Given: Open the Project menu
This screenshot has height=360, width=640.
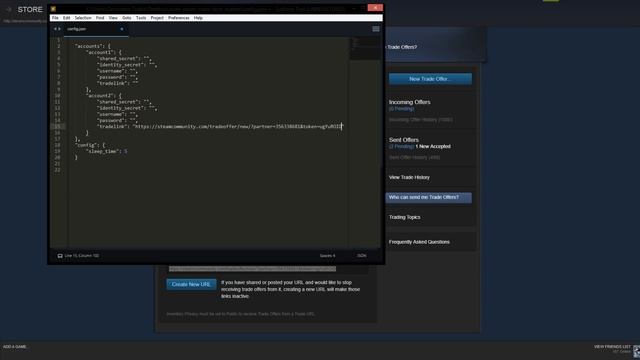Looking at the screenshot, I should (x=157, y=18).
